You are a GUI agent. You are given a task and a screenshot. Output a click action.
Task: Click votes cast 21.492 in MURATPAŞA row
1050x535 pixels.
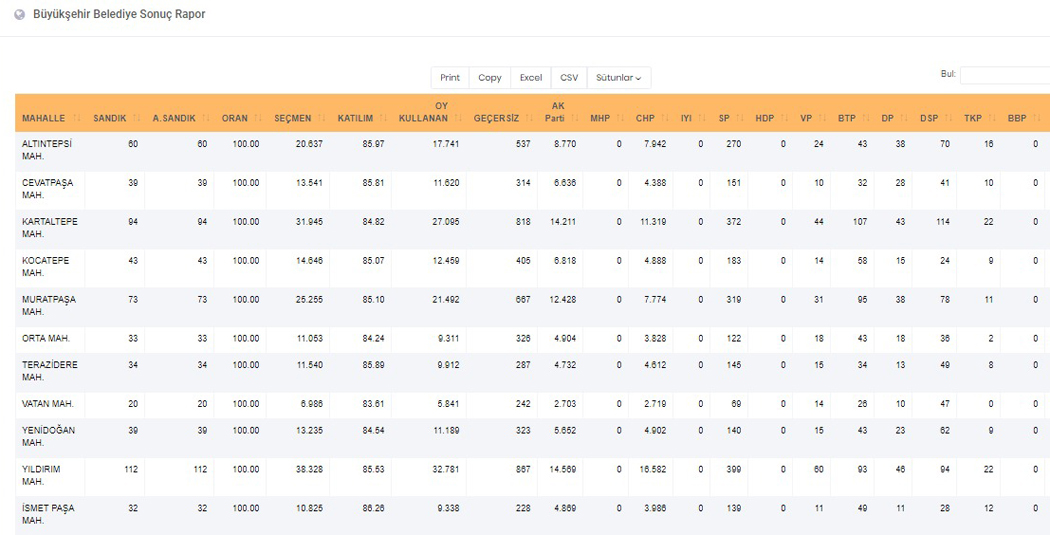pos(446,299)
